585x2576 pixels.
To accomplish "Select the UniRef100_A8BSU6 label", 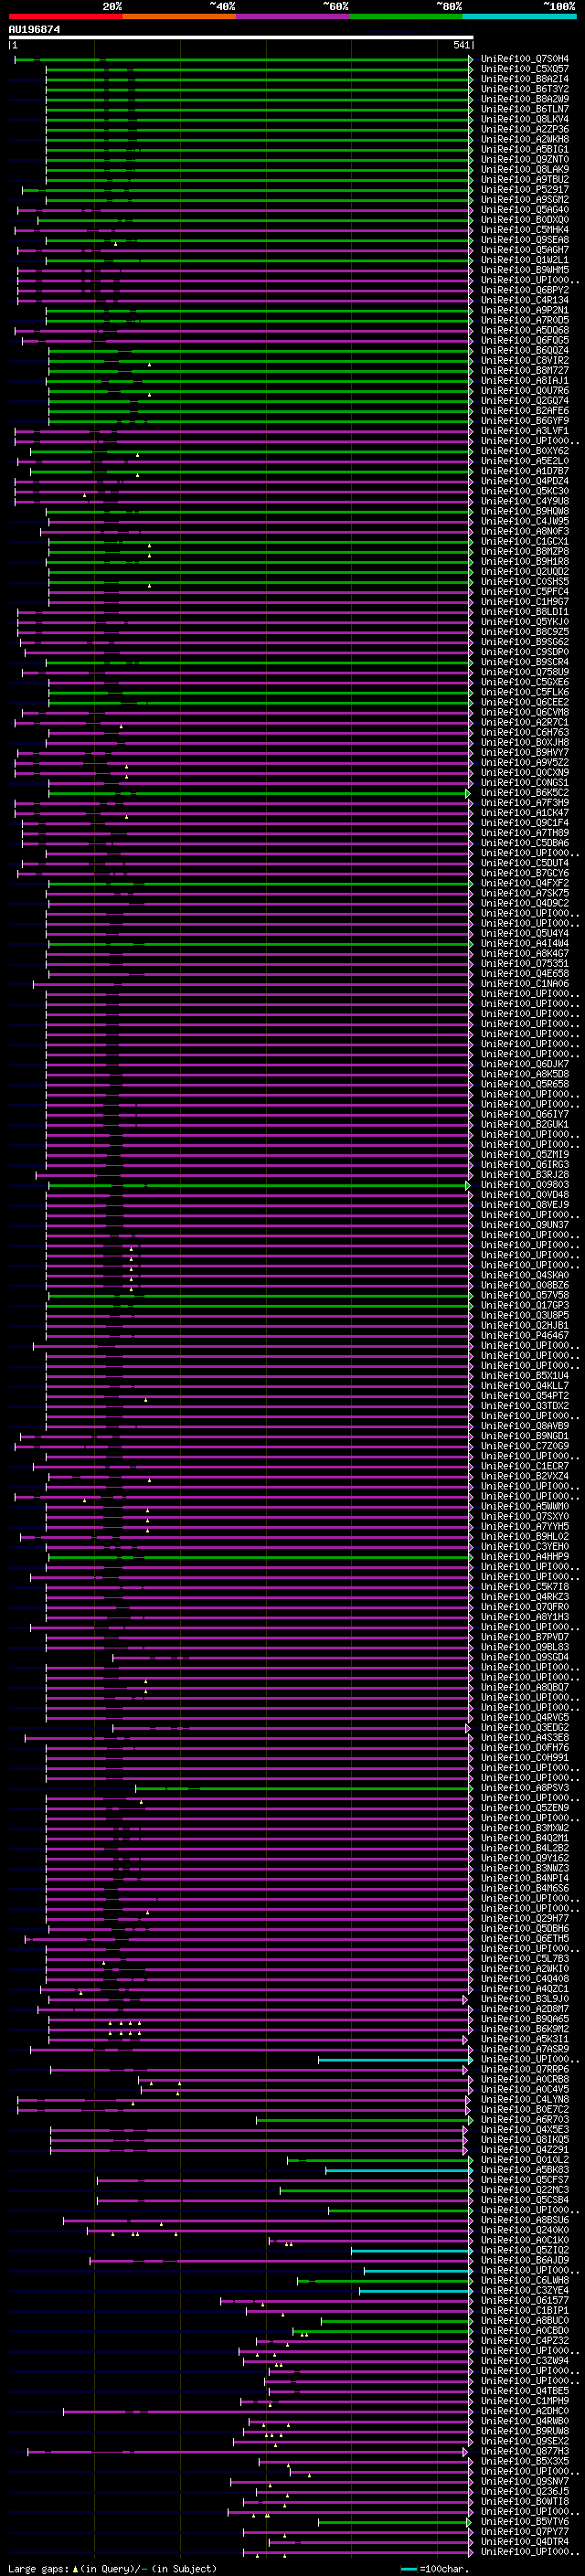I will click(x=525, y=2220).
